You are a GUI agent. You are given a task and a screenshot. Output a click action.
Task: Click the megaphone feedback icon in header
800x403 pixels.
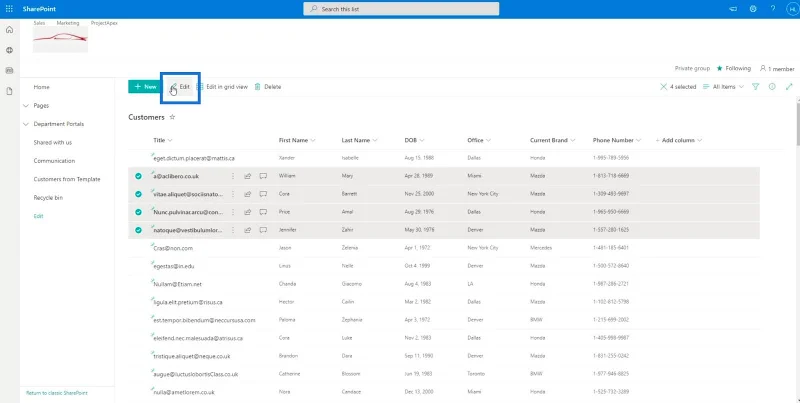[733, 9]
